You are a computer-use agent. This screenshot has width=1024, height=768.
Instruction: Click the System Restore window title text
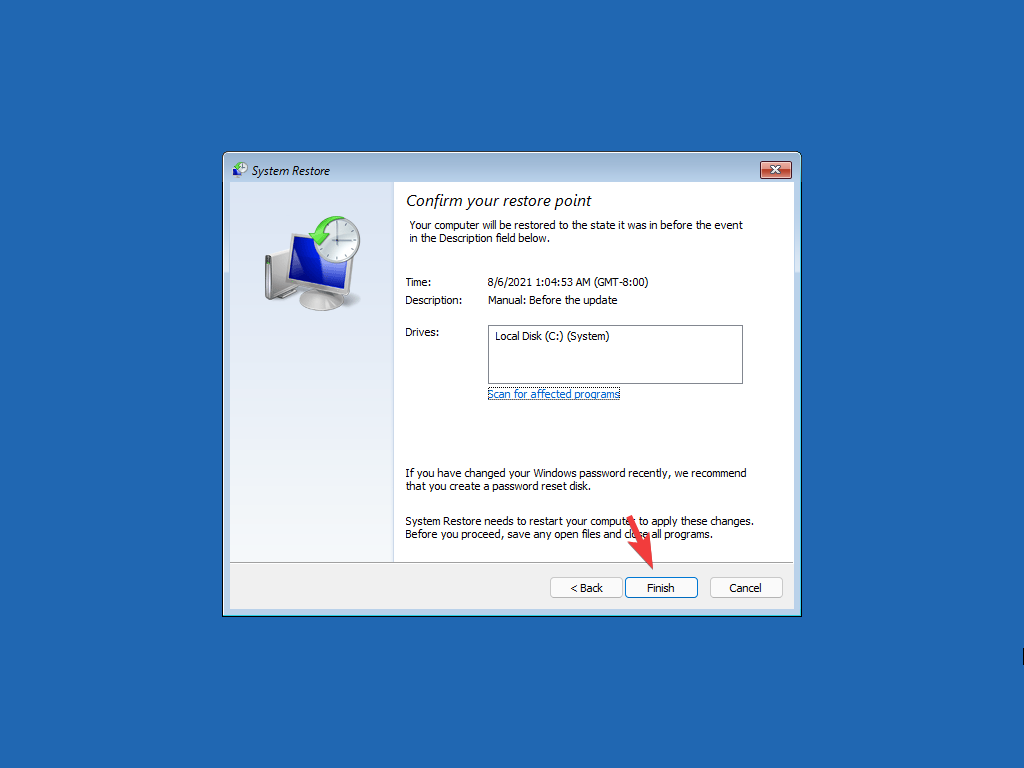click(291, 170)
